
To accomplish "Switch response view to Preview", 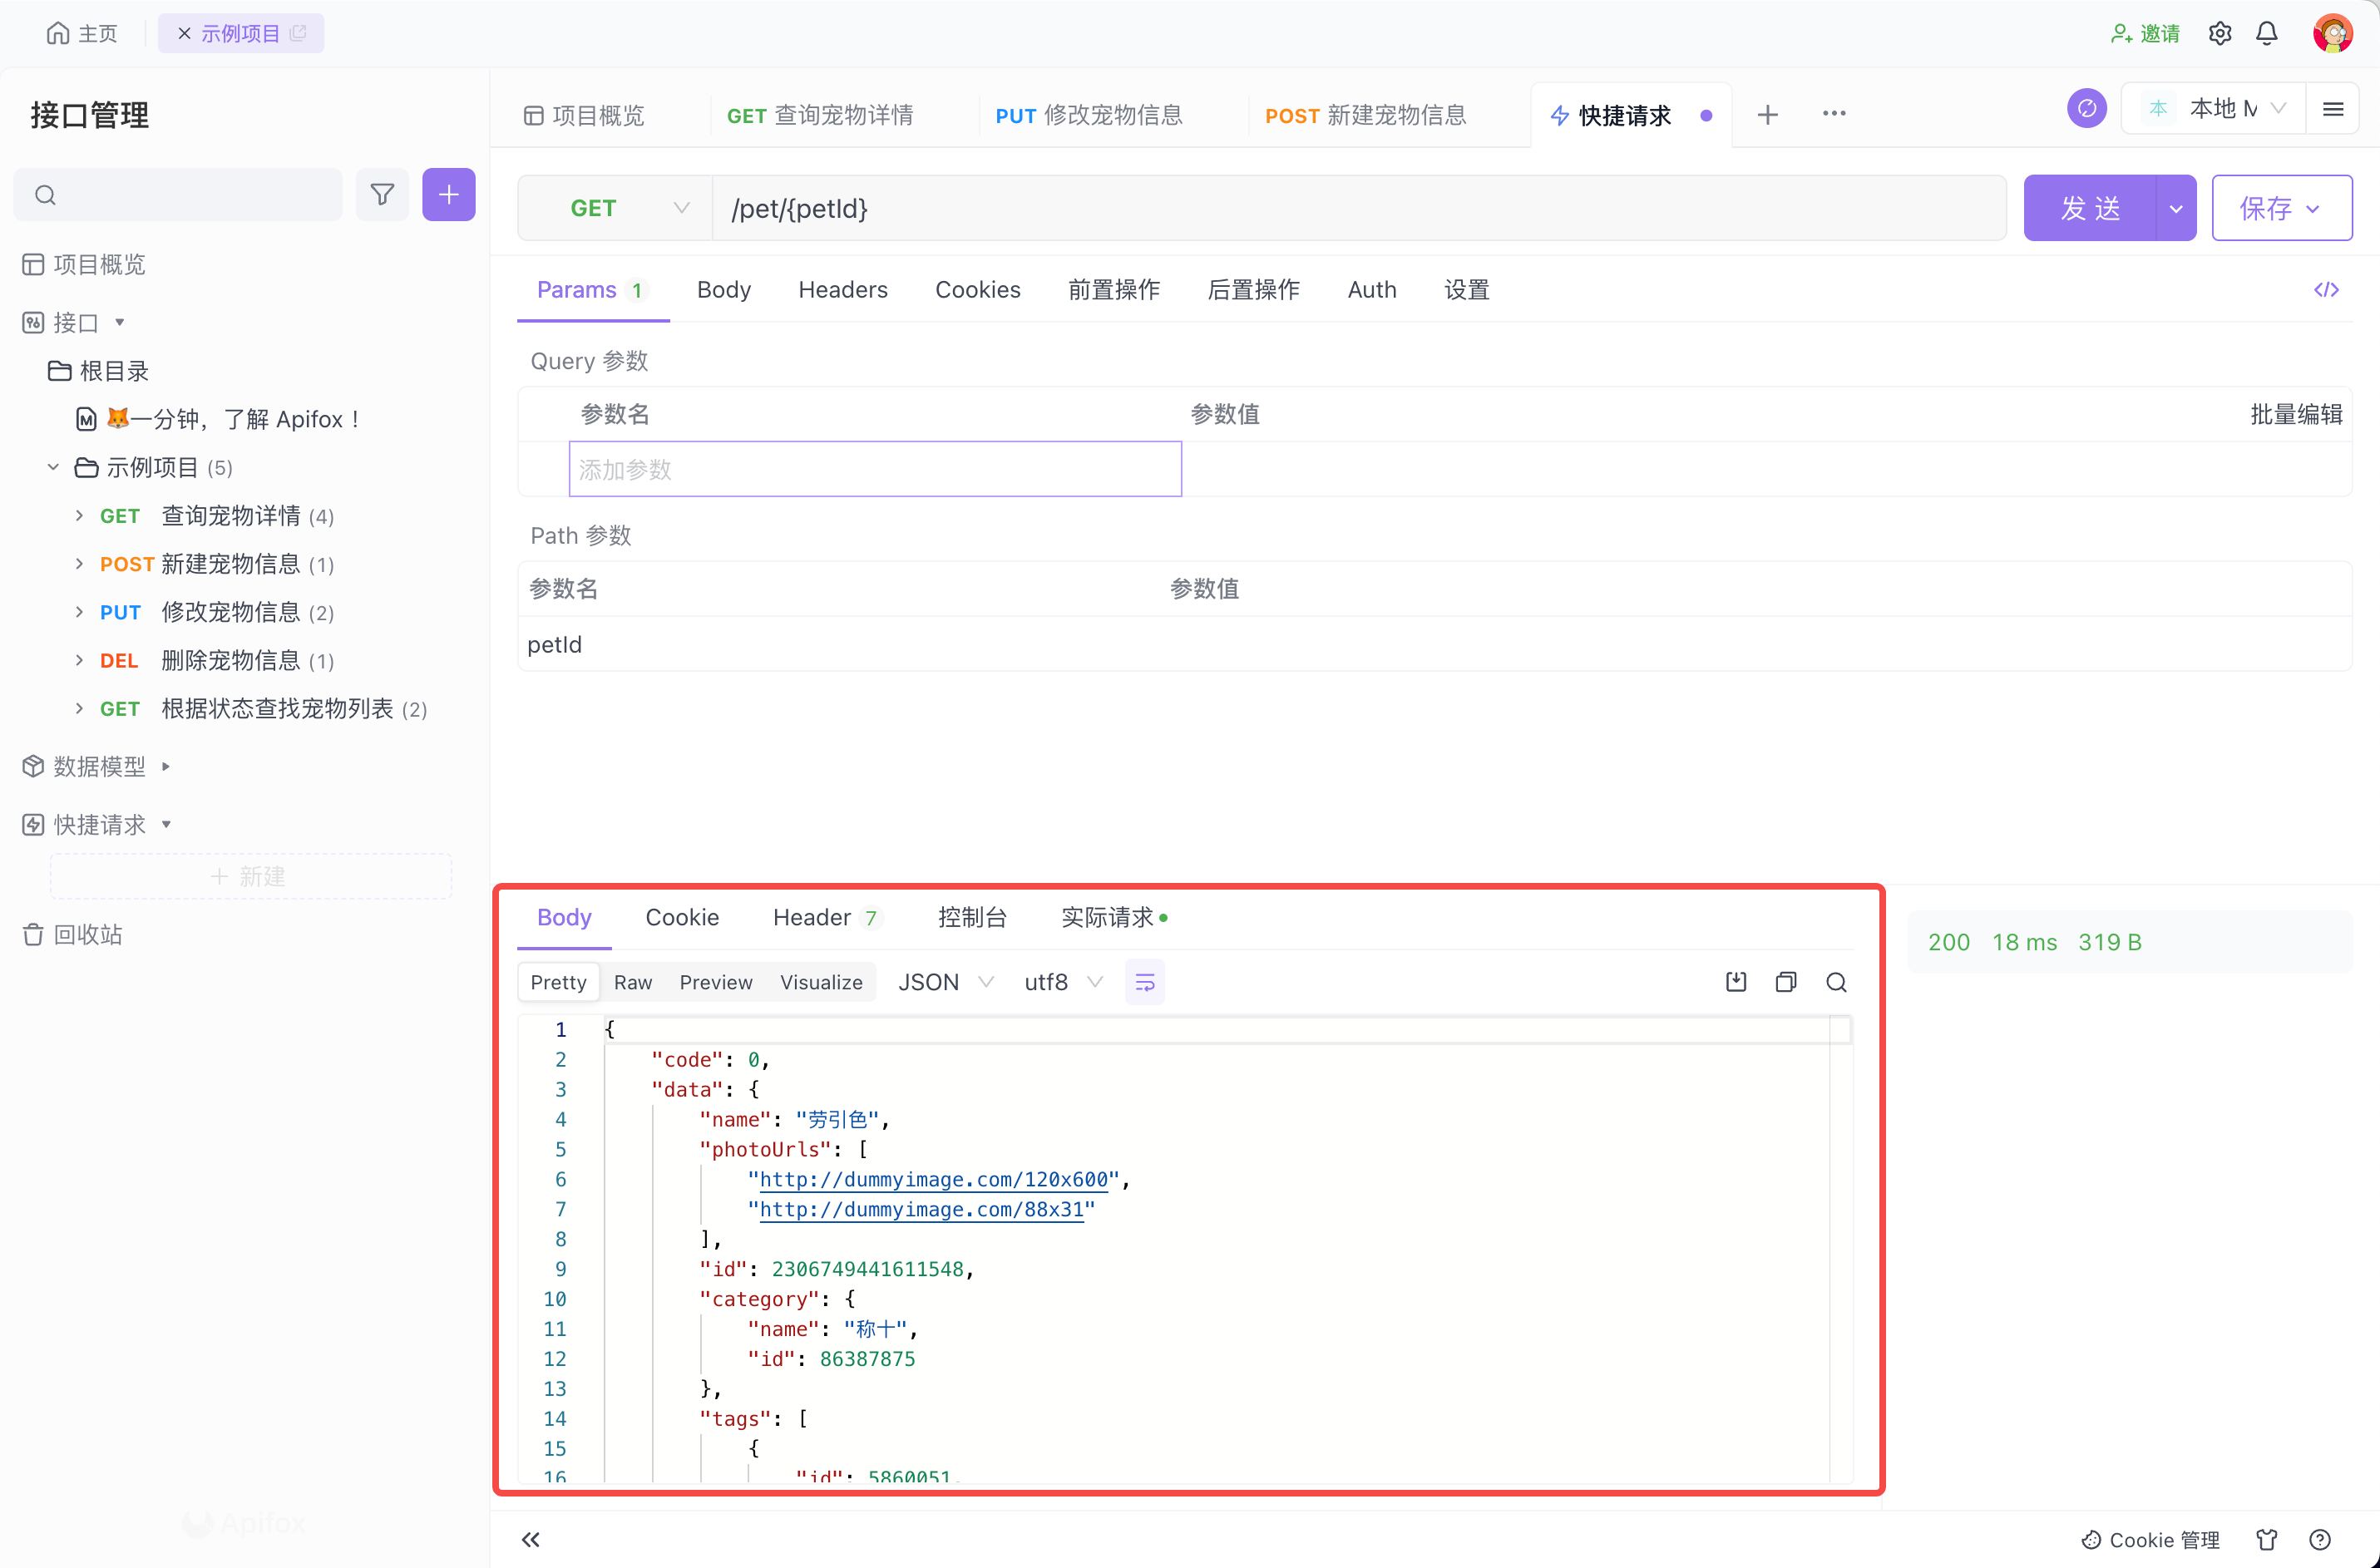I will (715, 982).
